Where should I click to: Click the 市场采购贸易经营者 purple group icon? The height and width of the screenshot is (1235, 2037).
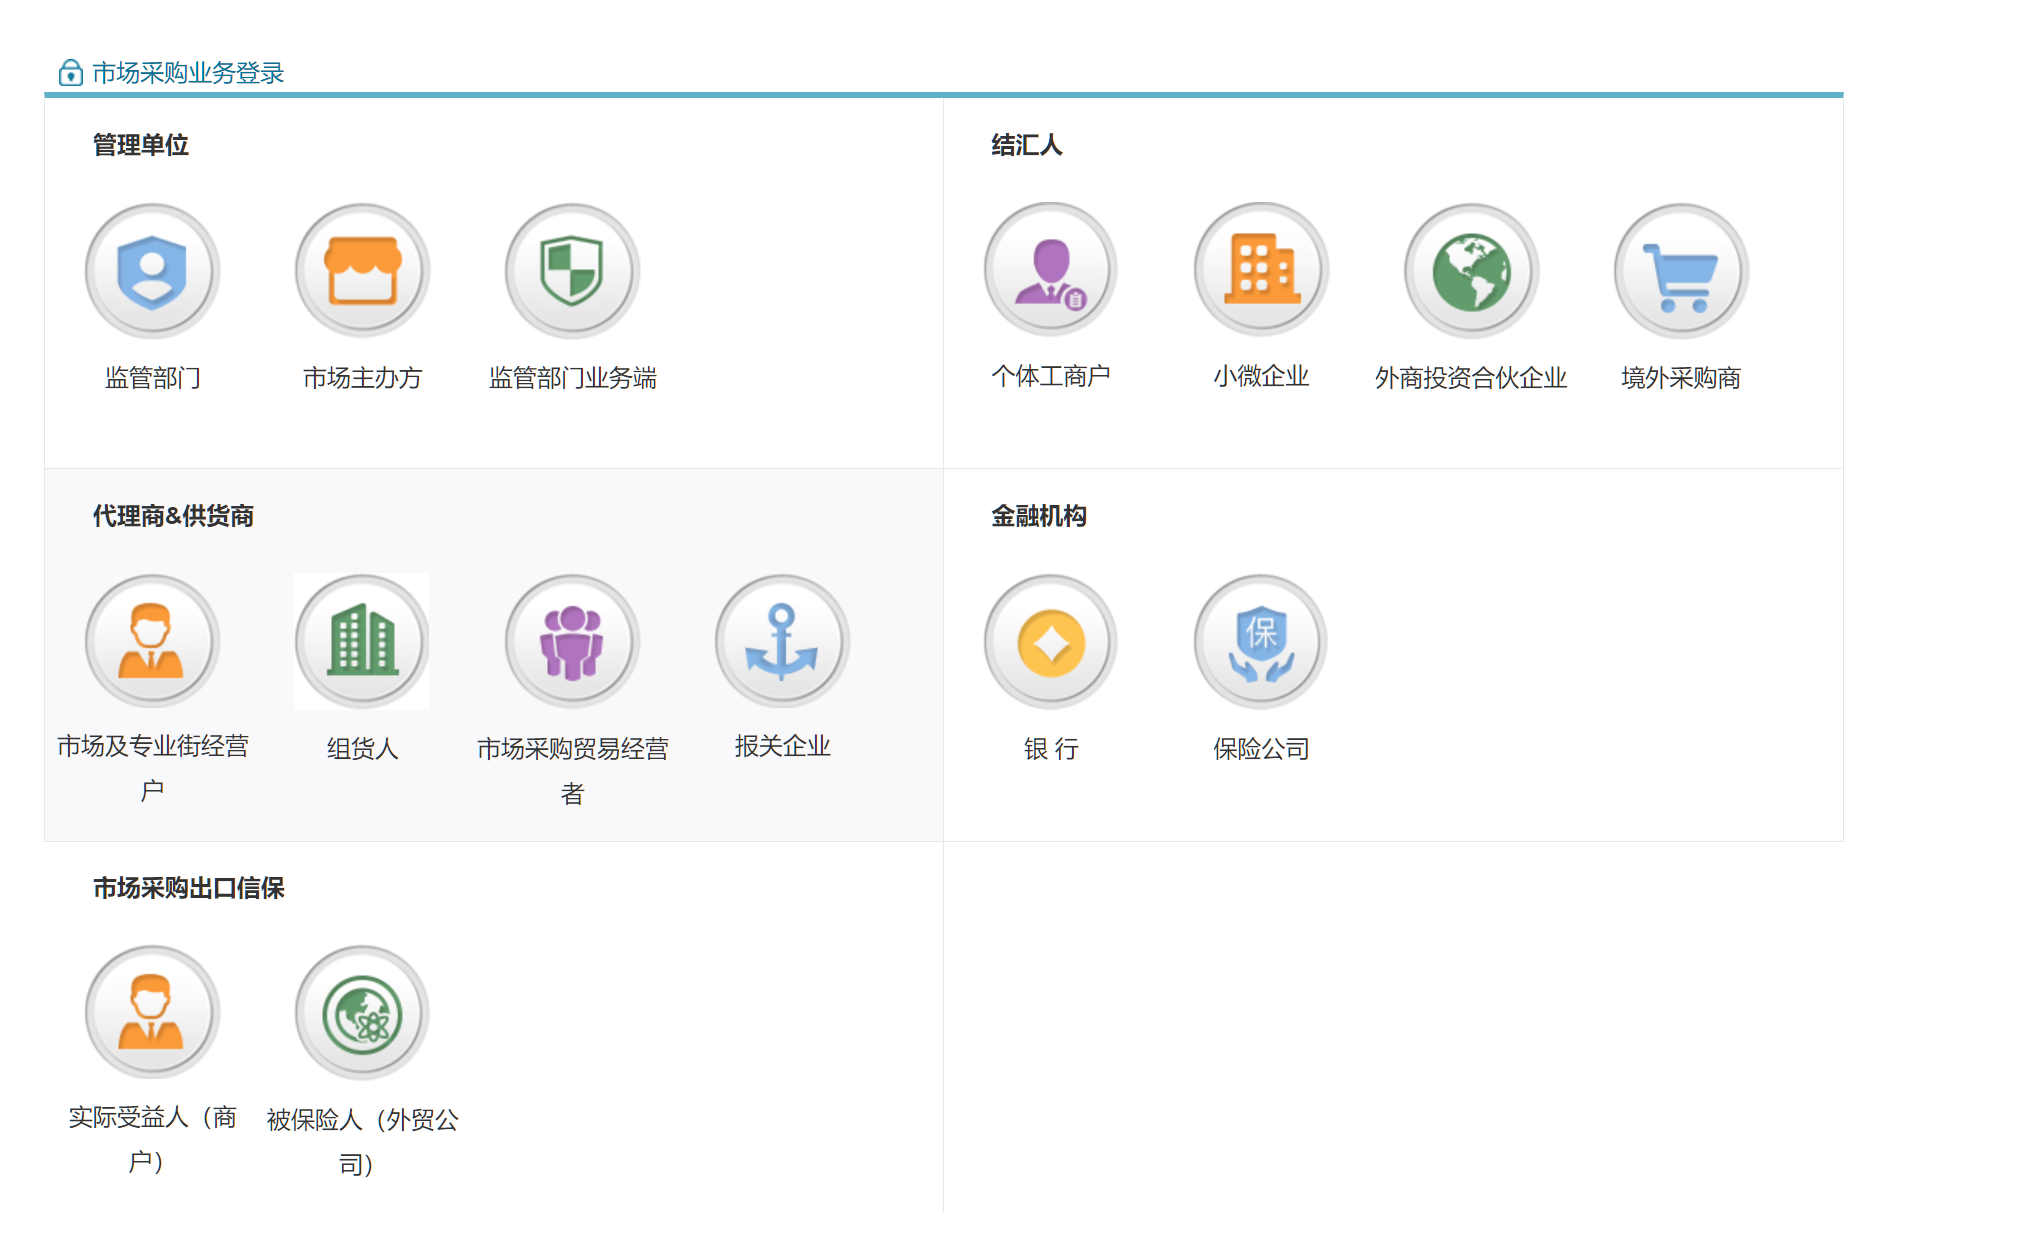(x=572, y=641)
